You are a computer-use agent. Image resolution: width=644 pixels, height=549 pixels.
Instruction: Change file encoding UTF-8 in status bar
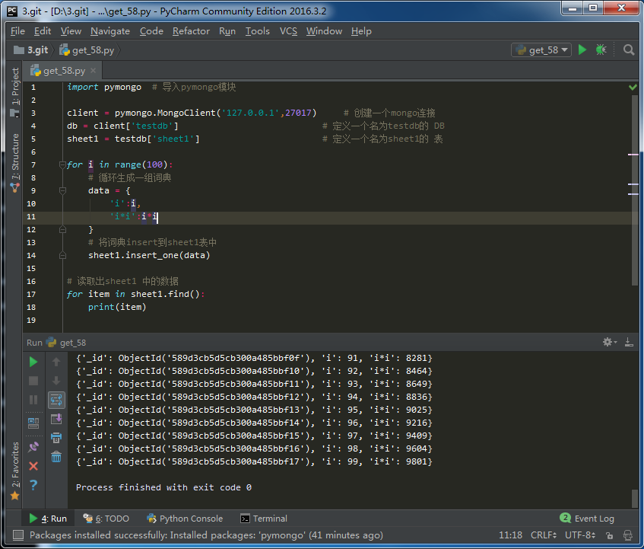click(x=580, y=535)
